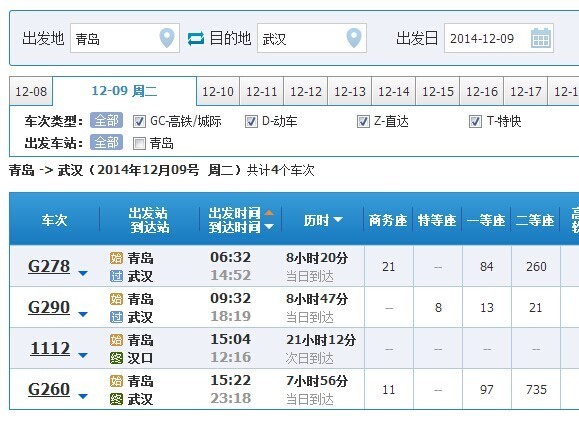579x439 pixels.
Task: Expand G278 train details arrow
Action: pos(83,273)
